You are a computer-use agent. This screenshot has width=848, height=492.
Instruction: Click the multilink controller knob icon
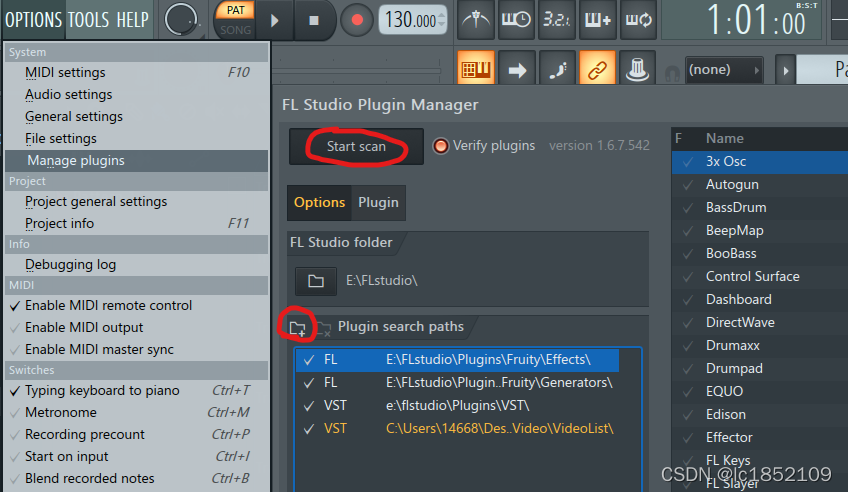coord(638,69)
